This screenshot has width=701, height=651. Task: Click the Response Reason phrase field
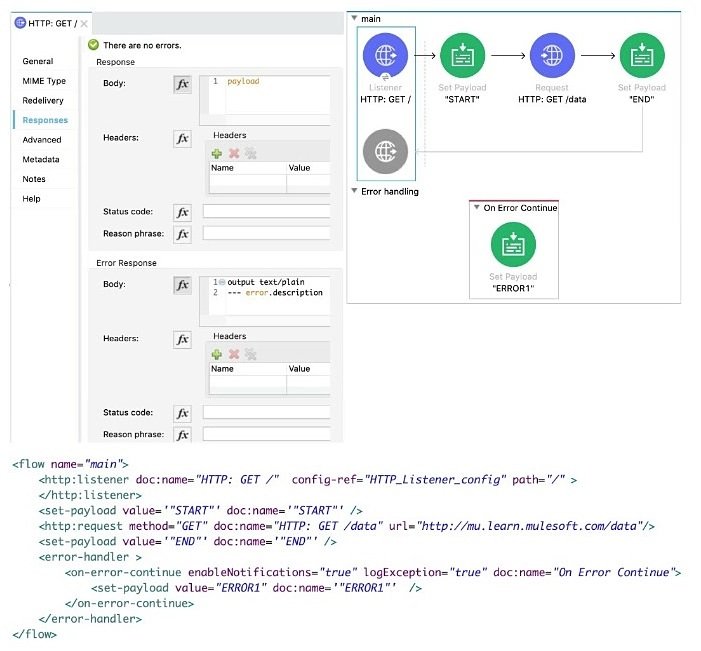[266, 233]
